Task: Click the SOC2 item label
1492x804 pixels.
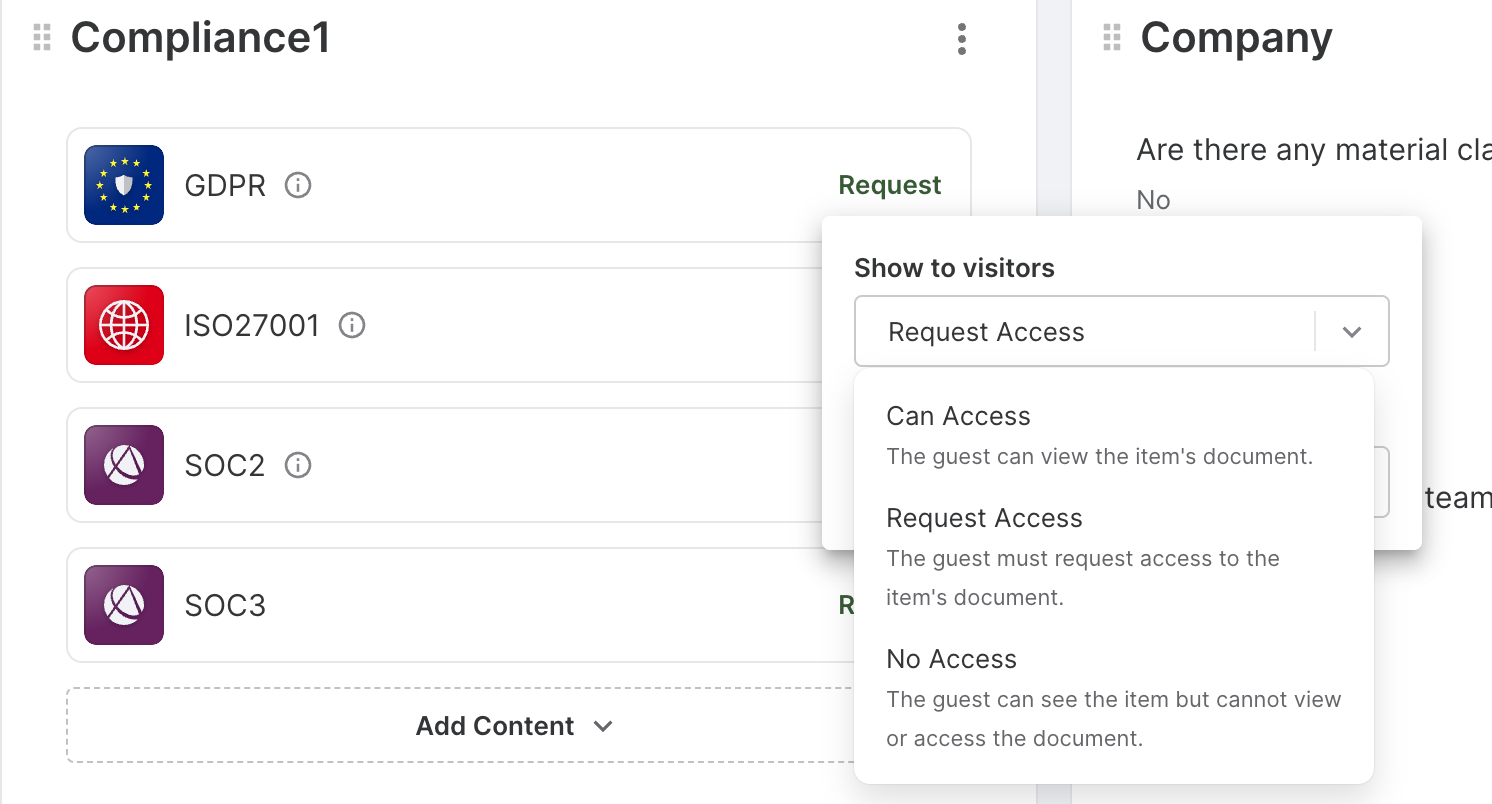Action: (225, 465)
